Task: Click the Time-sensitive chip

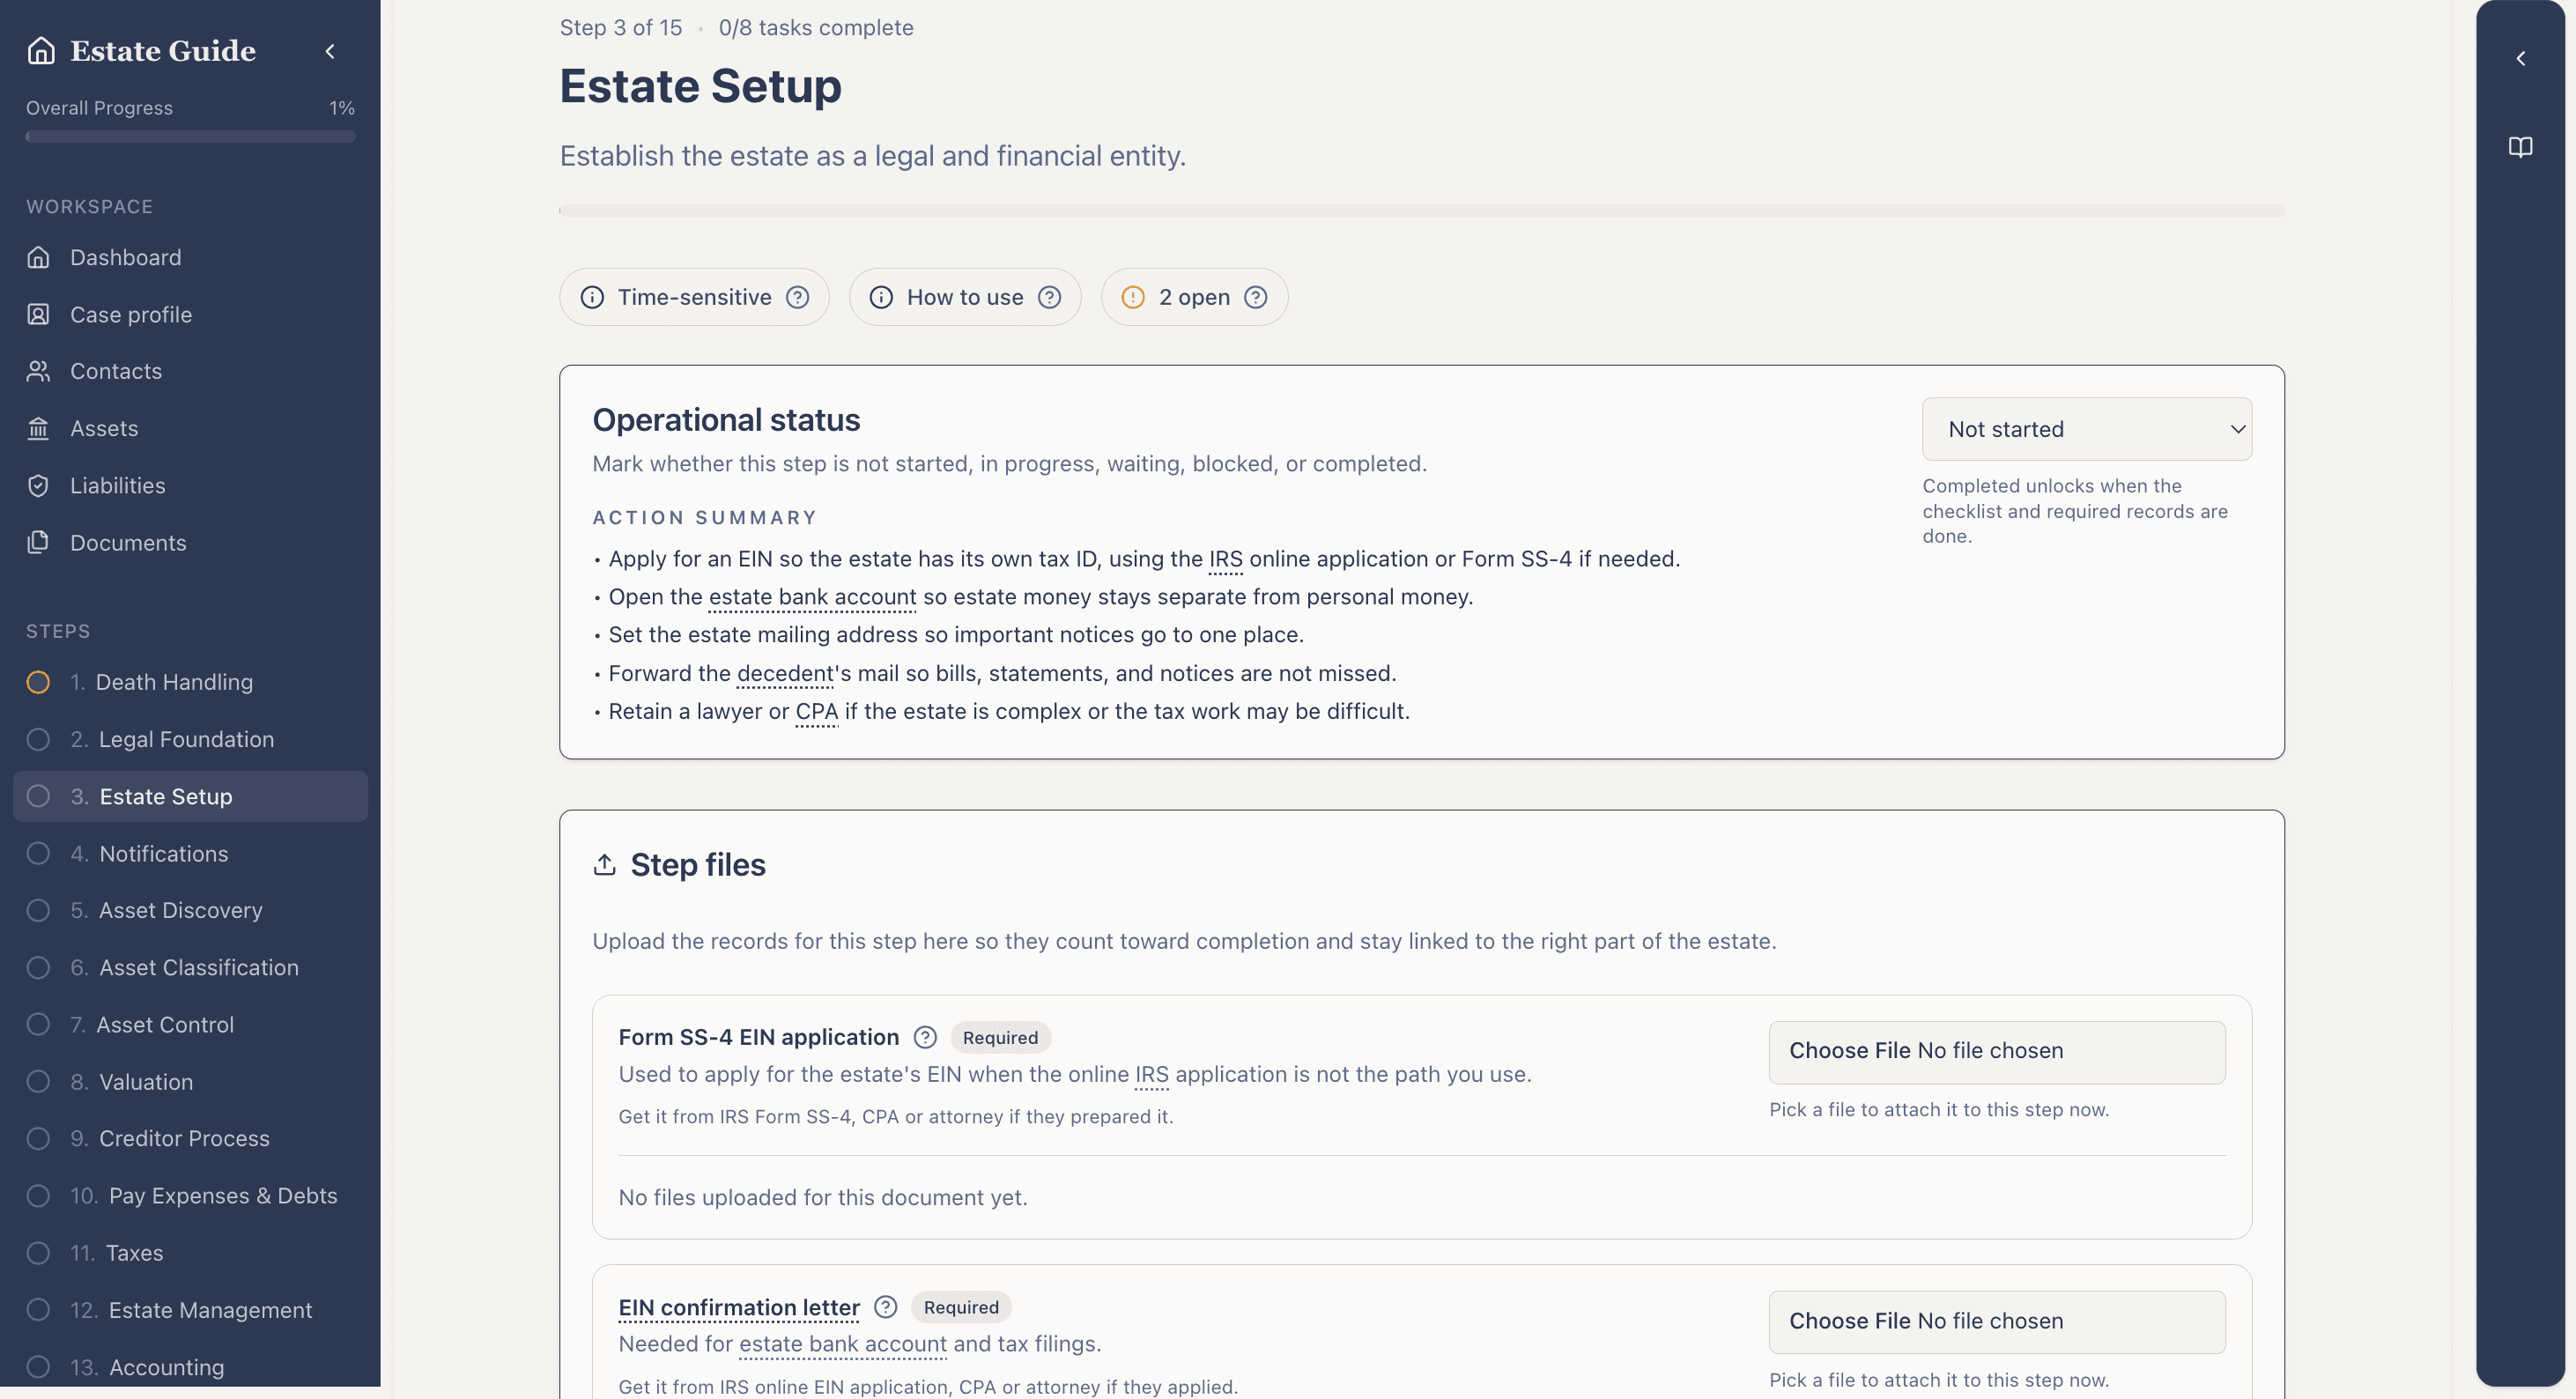Action: pos(694,297)
